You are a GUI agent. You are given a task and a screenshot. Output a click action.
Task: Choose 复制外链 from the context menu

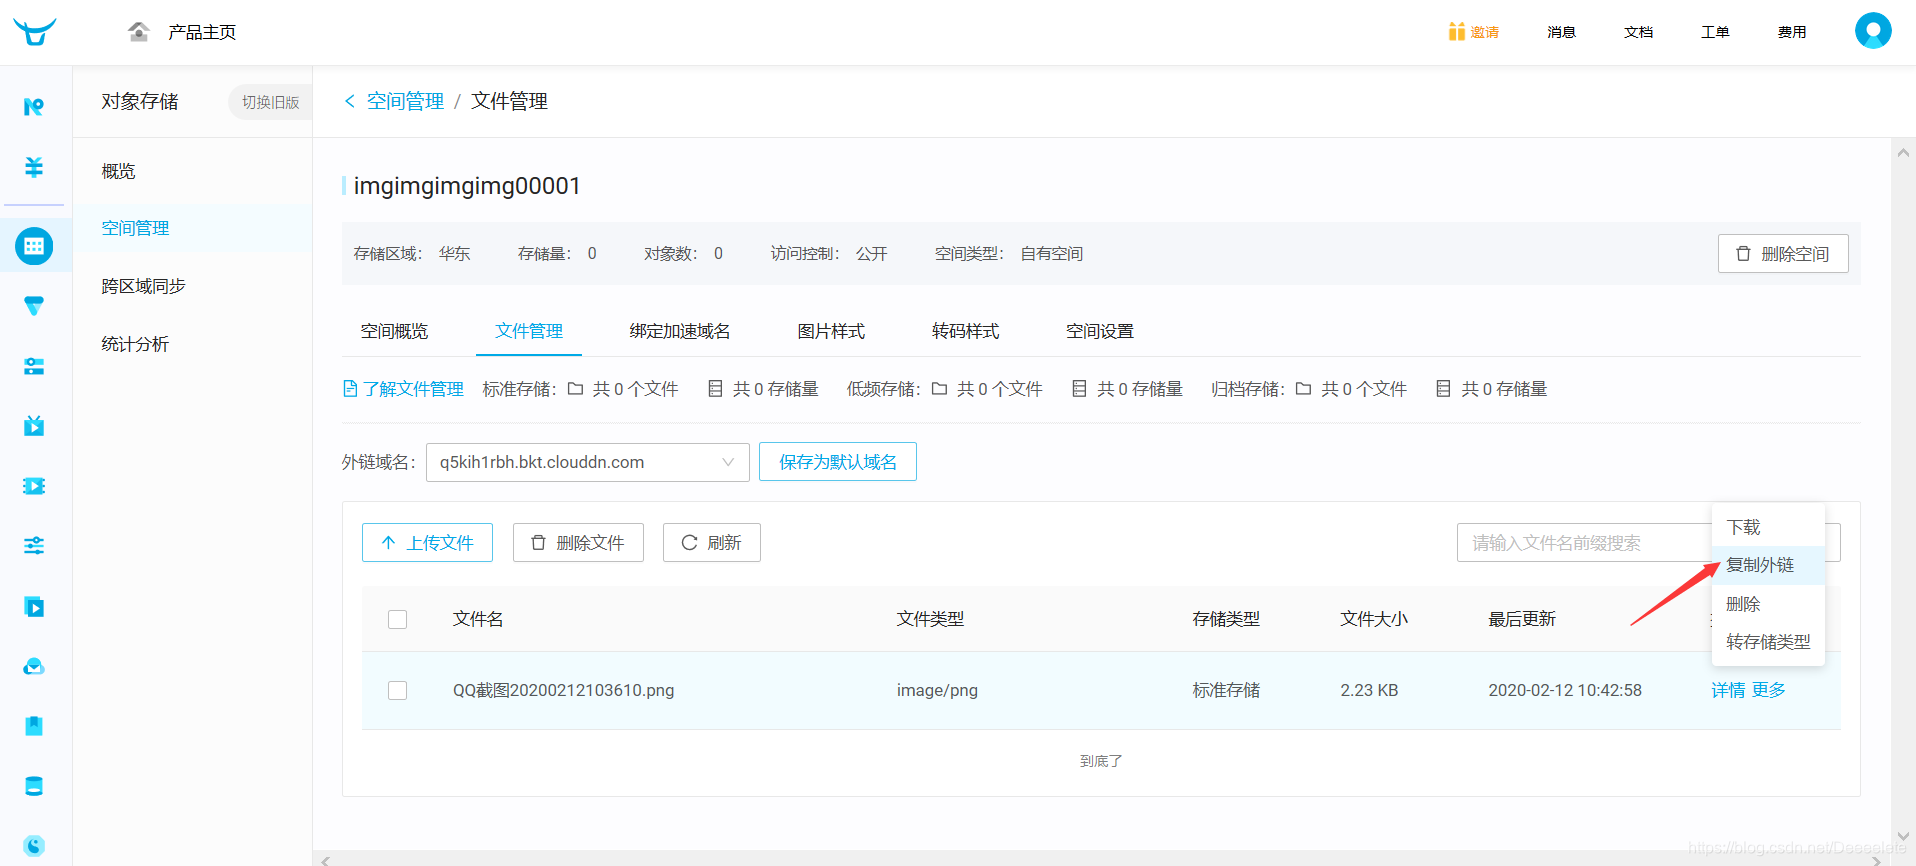[x=1768, y=565]
